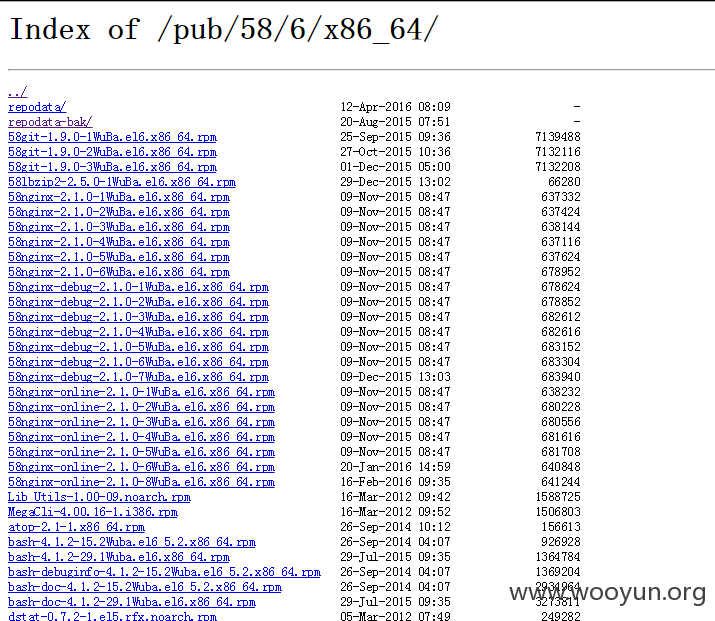This screenshot has width=715, height=621.
Task: Download MegaCli-4.00.16-1.i386.rpm
Action: 93,512
